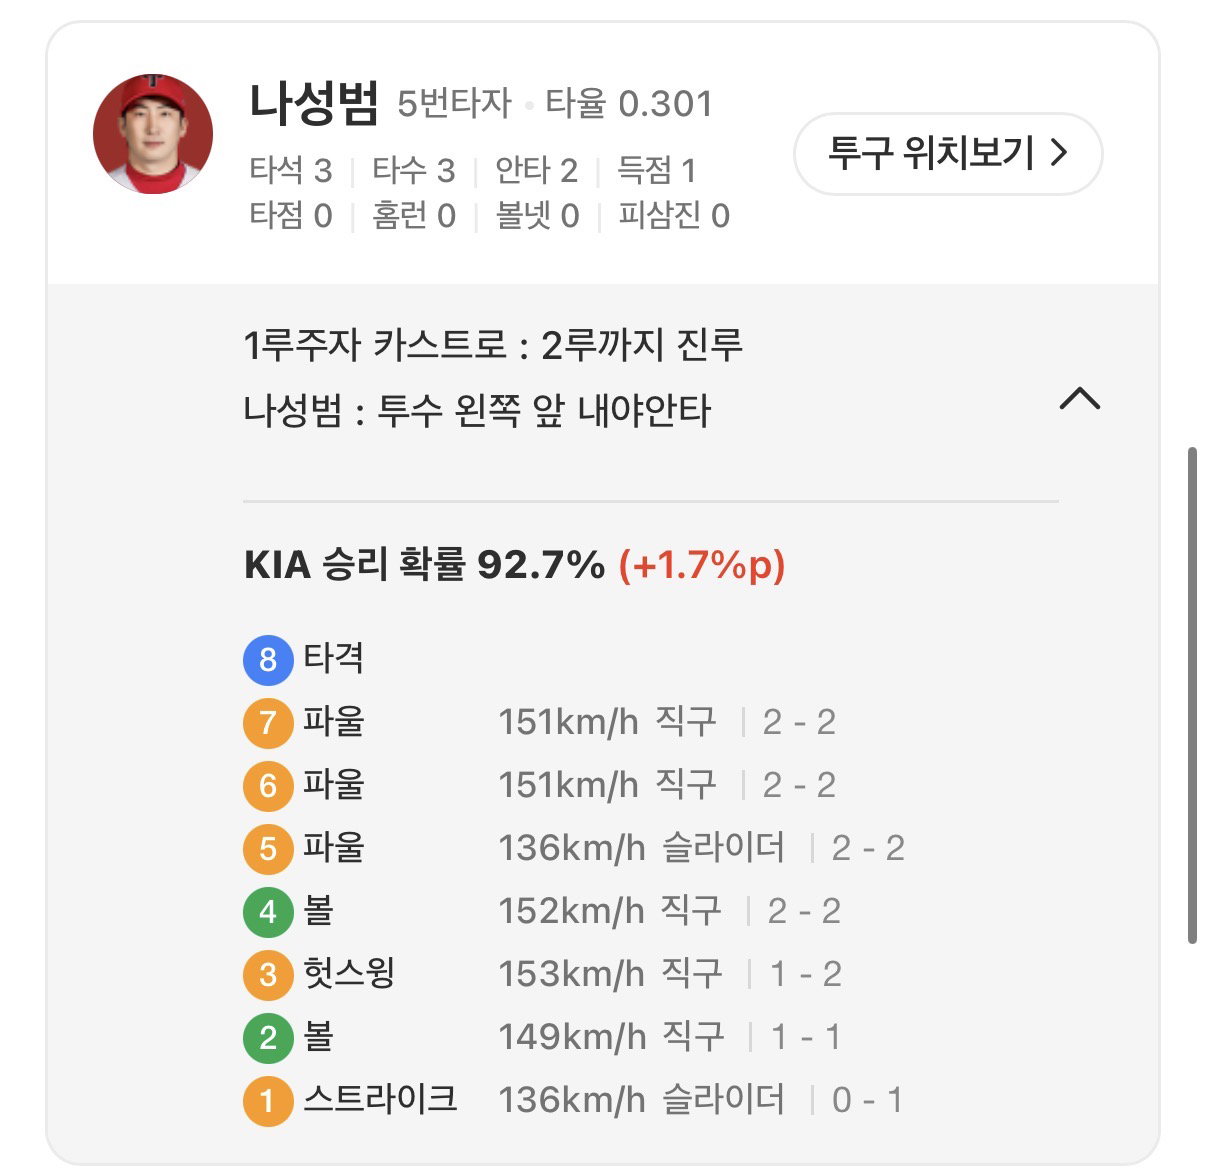The image size is (1206, 1171).
Task: Open 나성범 player profile photo
Action: coord(152,134)
